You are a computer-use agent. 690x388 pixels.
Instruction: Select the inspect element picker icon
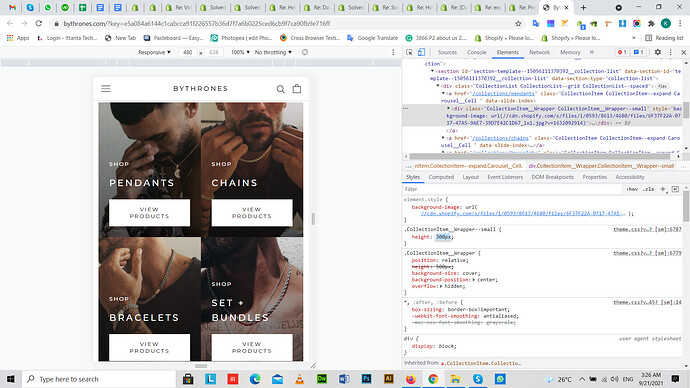point(409,52)
